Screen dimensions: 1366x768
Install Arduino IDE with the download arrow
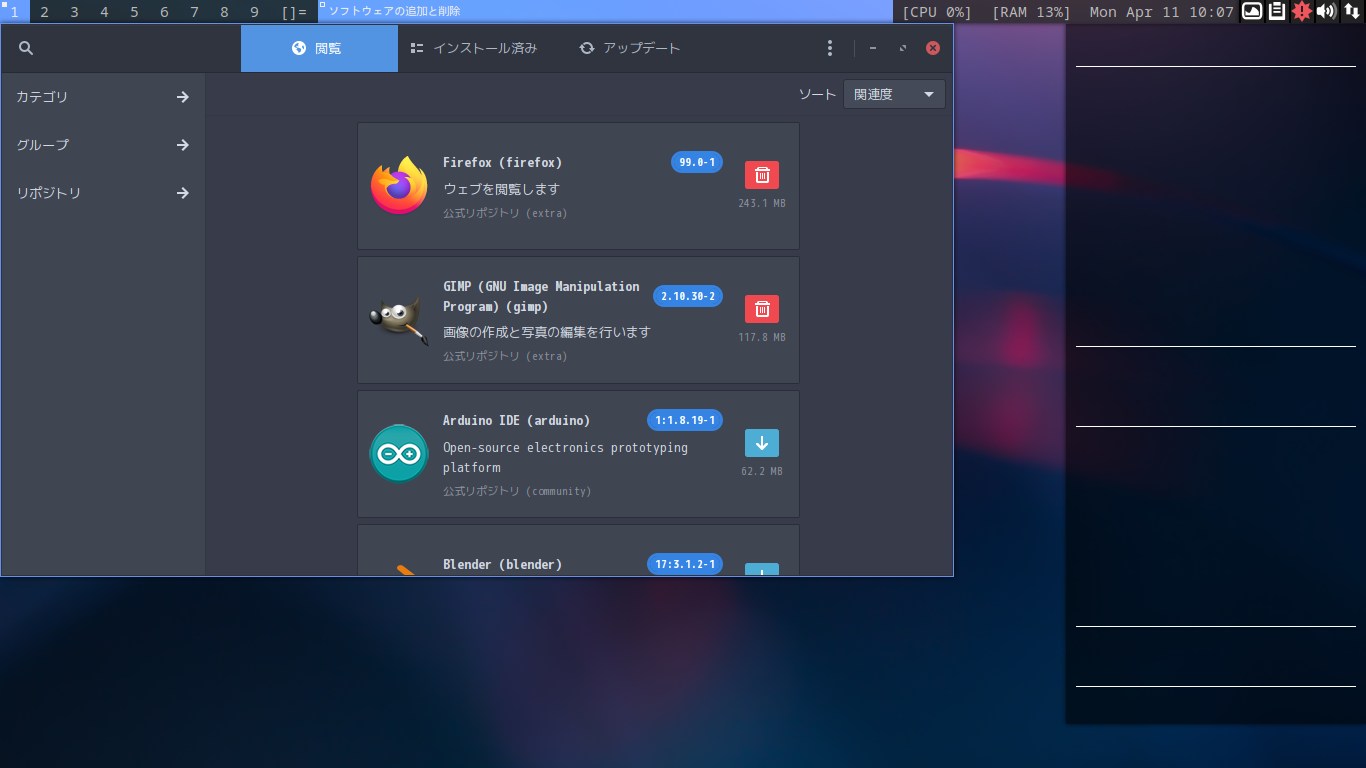762,443
